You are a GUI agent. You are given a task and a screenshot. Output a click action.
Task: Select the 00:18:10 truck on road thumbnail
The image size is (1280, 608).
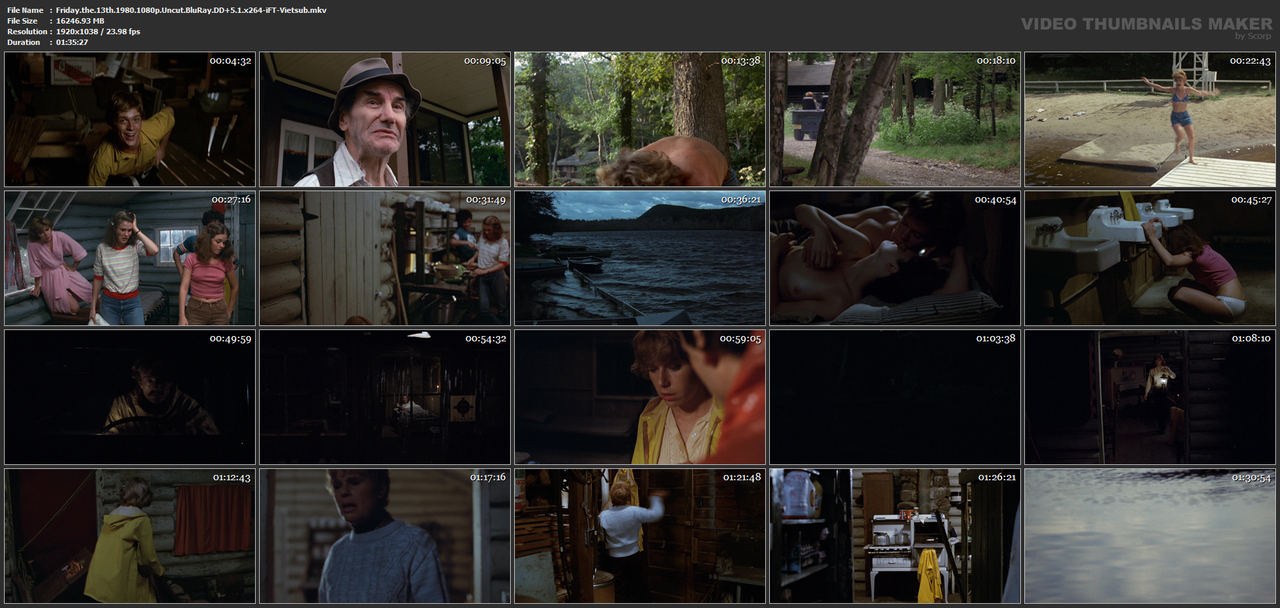tap(895, 119)
